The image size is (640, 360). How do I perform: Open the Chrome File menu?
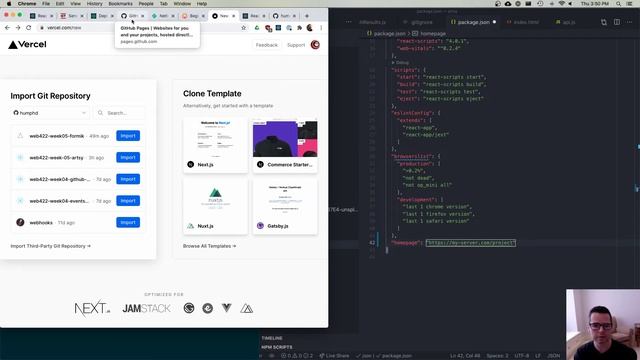46,4
